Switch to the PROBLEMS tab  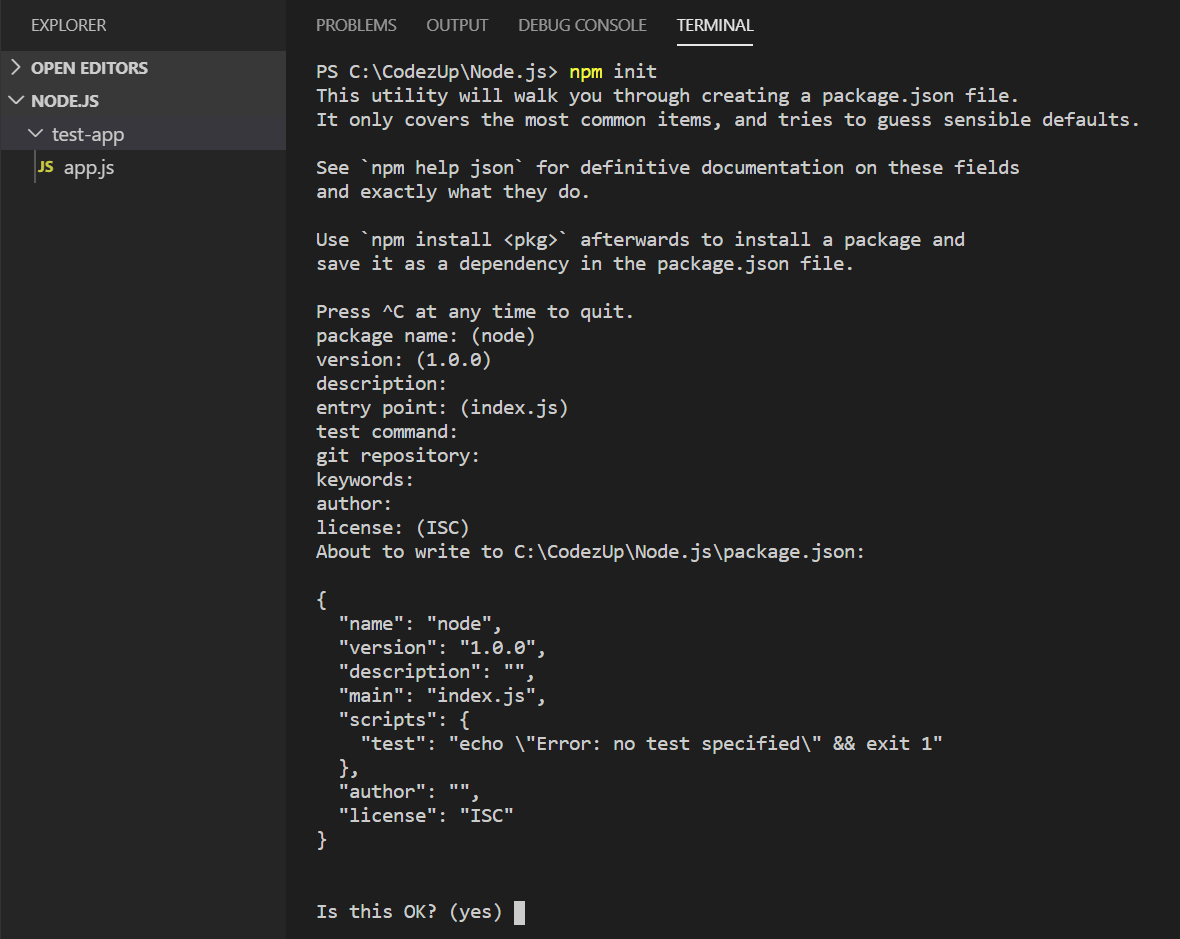pos(356,25)
